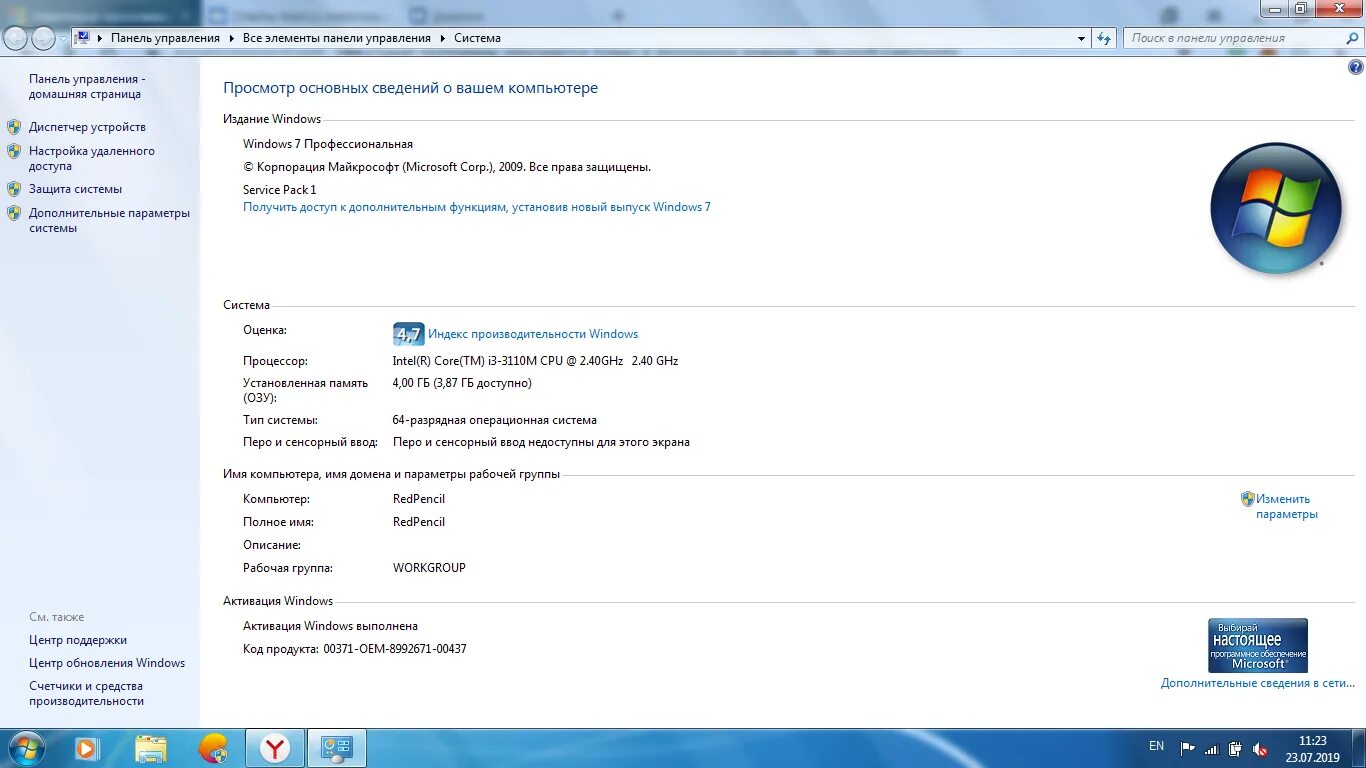
Task: Click the Back navigation arrow button
Action: [16, 38]
